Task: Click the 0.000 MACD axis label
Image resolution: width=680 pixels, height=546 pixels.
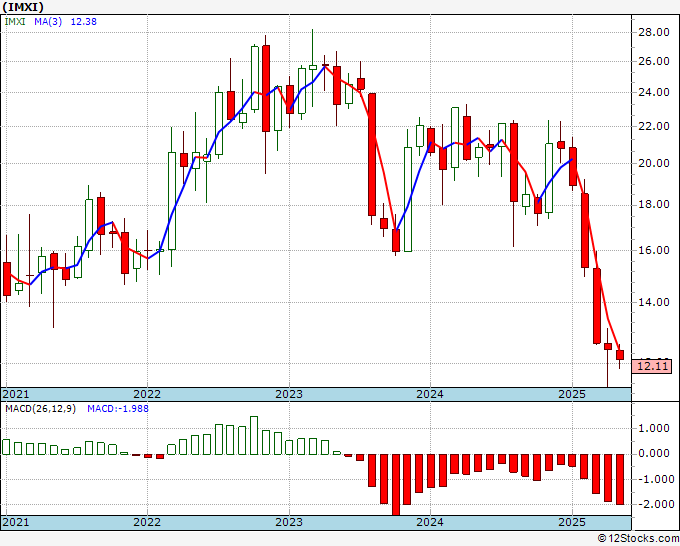Action: click(x=655, y=454)
